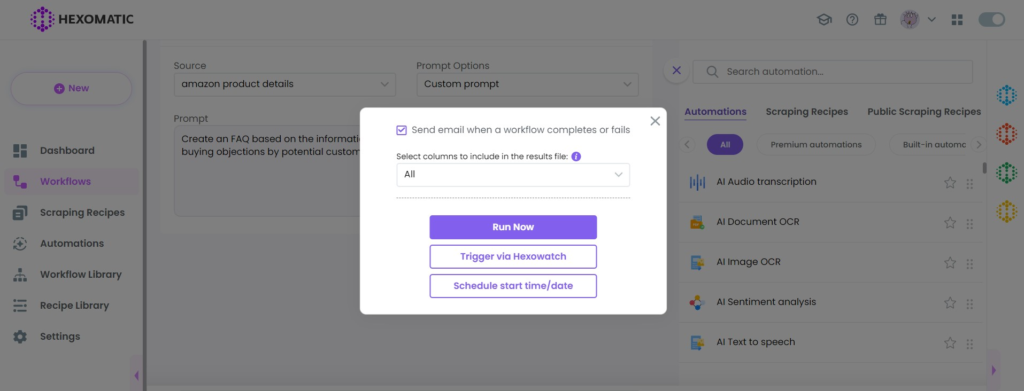Click the gift box icon

point(880,20)
